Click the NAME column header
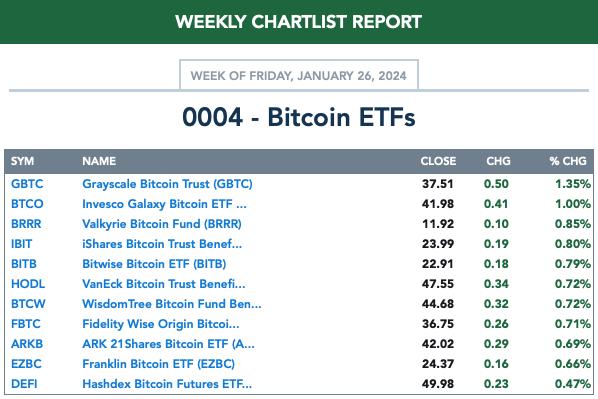 tap(99, 161)
